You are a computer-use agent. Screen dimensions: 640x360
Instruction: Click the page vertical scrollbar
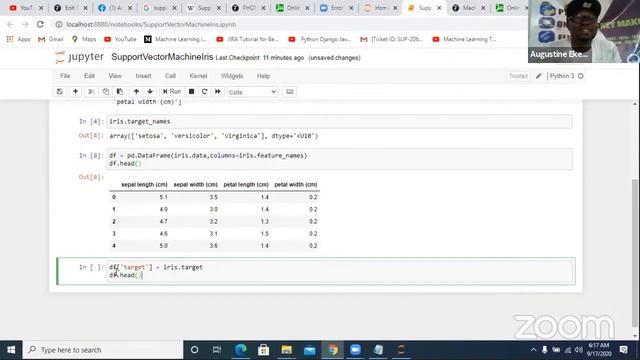(635, 253)
